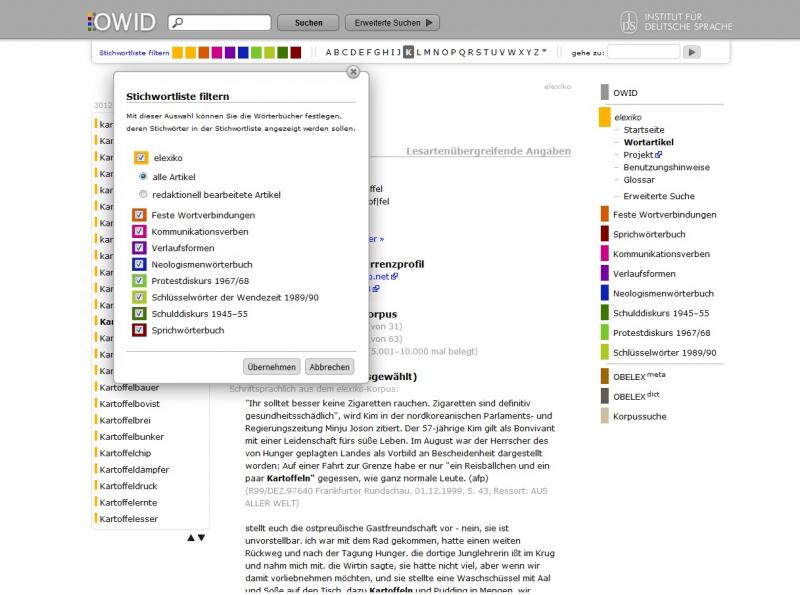Open Sprichwörterbuch in the right sidebar

click(x=649, y=234)
